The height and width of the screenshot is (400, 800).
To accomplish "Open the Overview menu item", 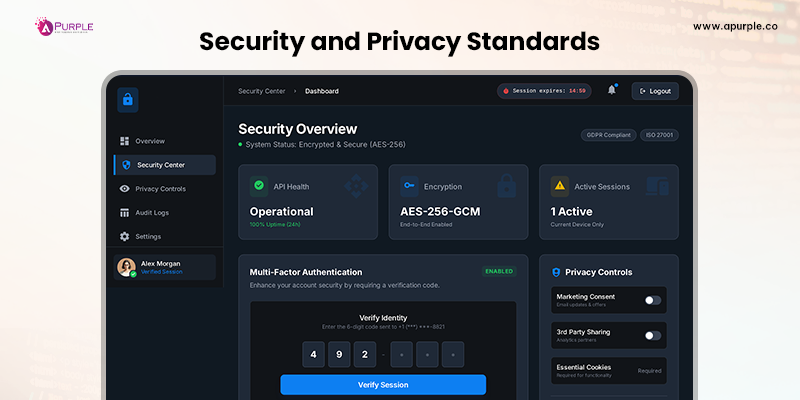I will 164,141.
